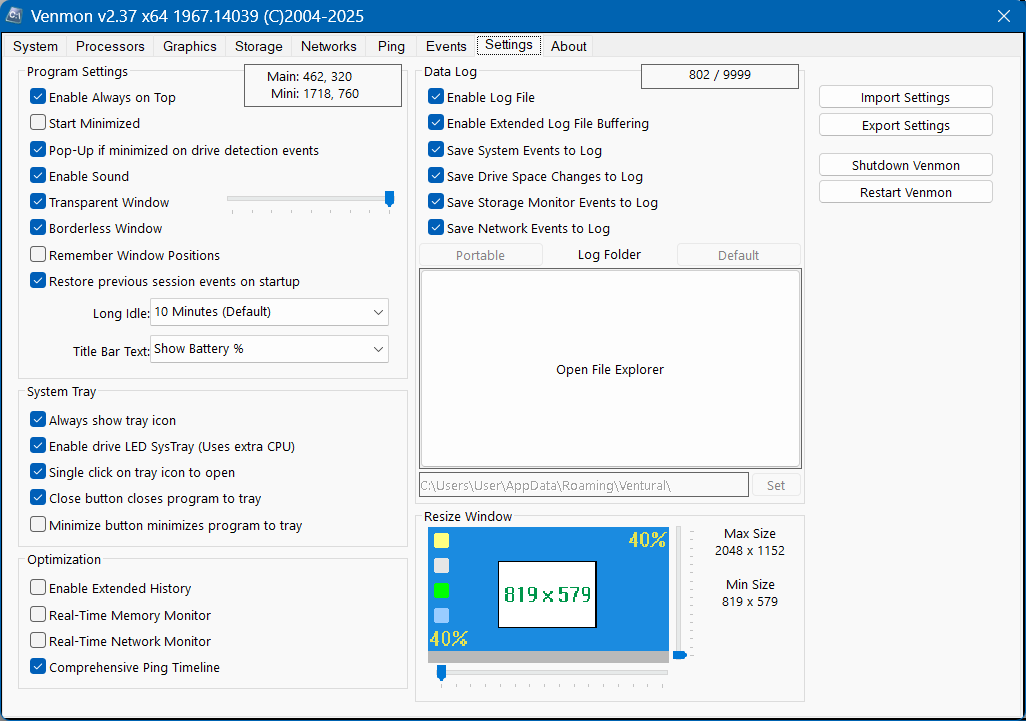This screenshot has height=721, width=1026.
Task: Toggle Enable Extended Log File Buffering
Action: [436, 123]
